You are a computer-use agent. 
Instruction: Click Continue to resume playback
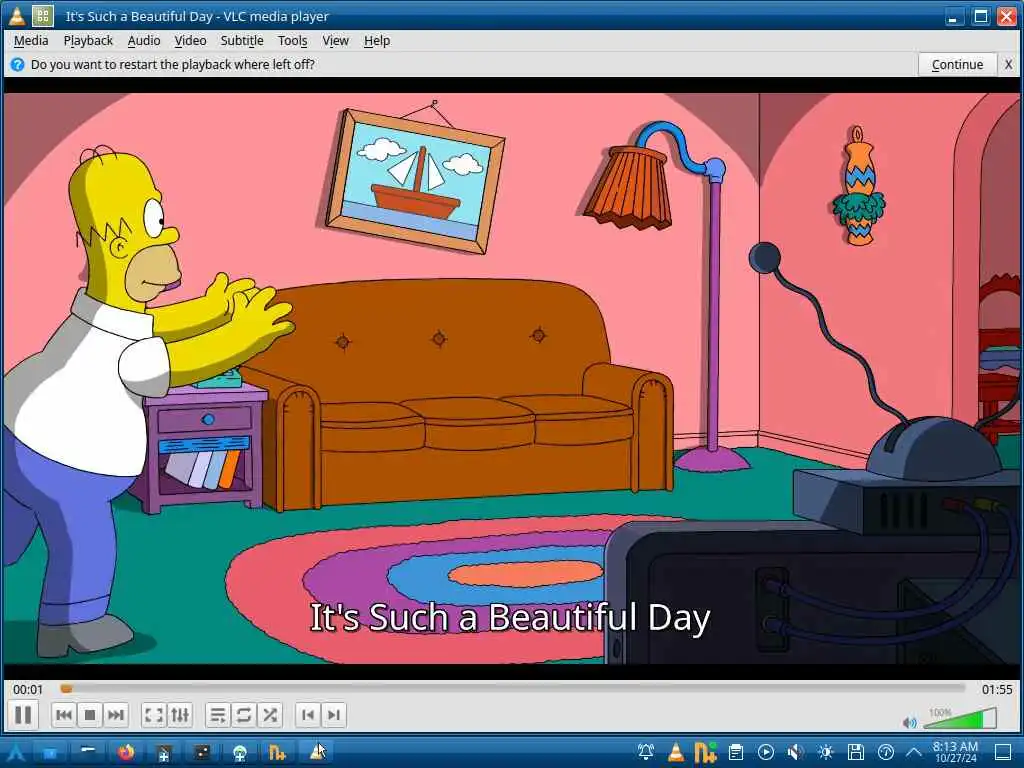pyautogui.click(x=957, y=65)
